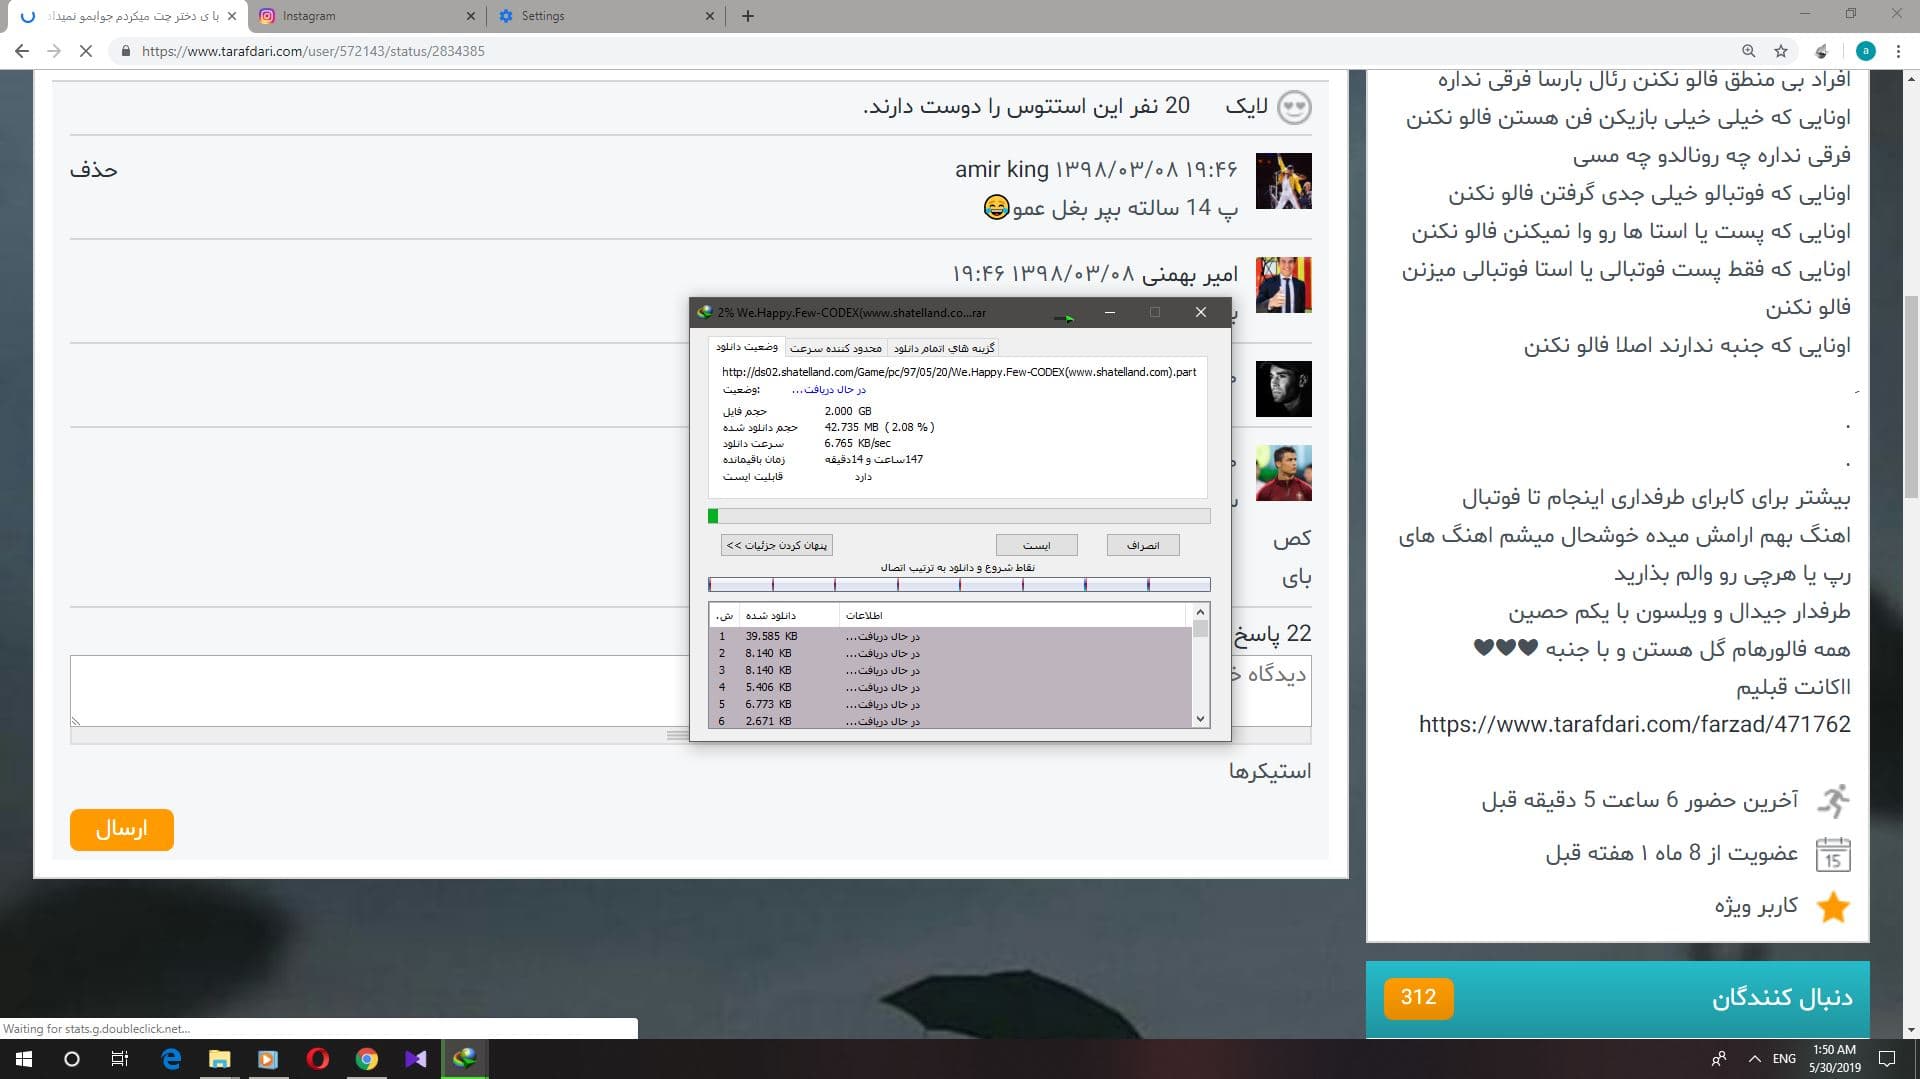
Task: Open a new tab with the plus button
Action: tap(748, 16)
